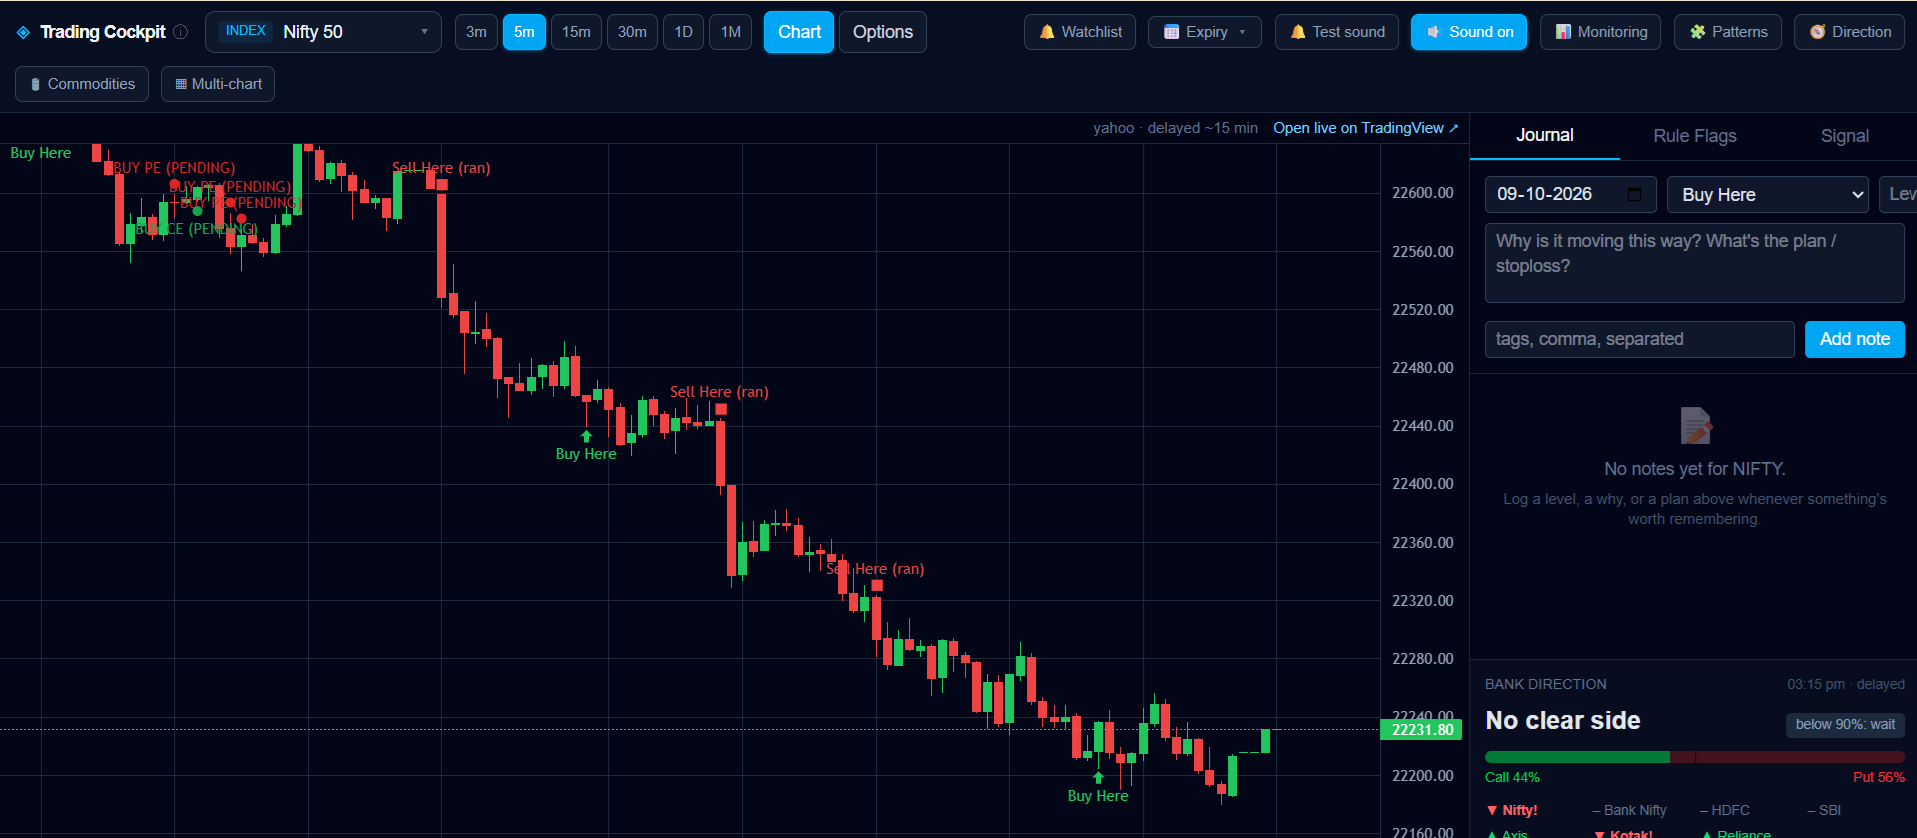Click the chart icon on the Monitoring button
This screenshot has height=838, width=1917.
(1563, 32)
